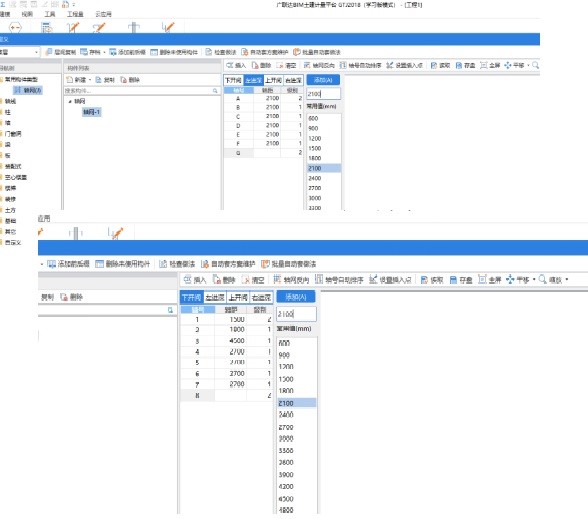The height and width of the screenshot is (519, 588).
Task: Click the search magnifier in 搜索构件 box
Action: pos(215,91)
